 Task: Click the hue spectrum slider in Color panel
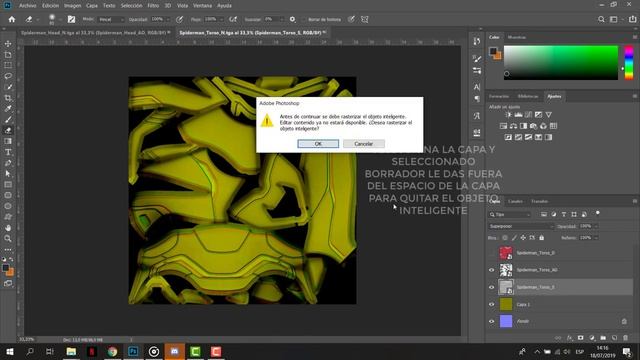click(x=629, y=62)
